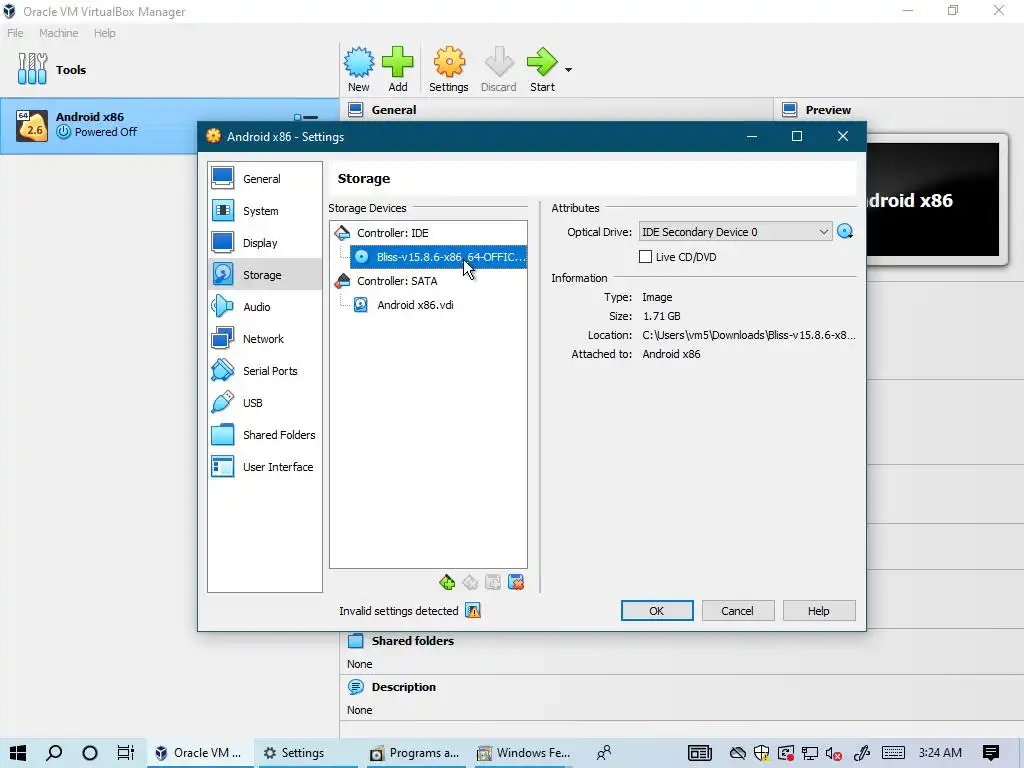Open the Start button dropdown arrow
Viewport: 1024px width, 768px height.
pos(568,70)
